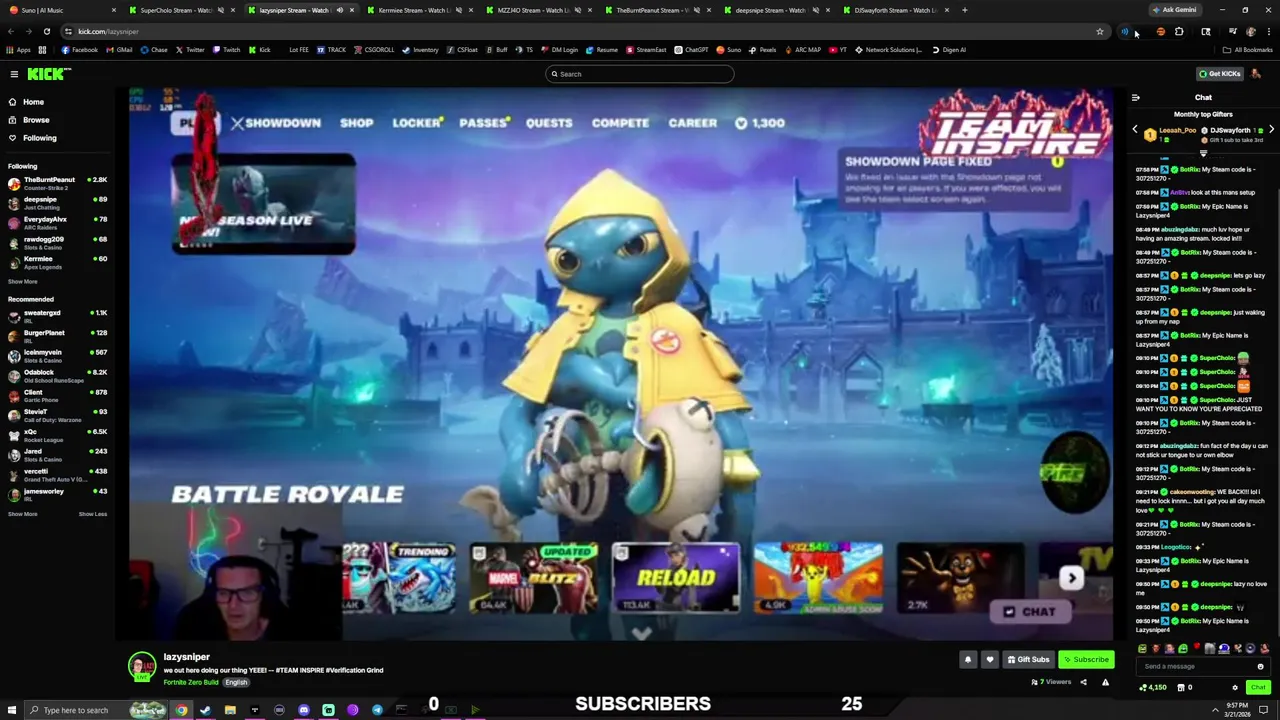
Task: Open Following in sidebar
Action: tap(40, 138)
